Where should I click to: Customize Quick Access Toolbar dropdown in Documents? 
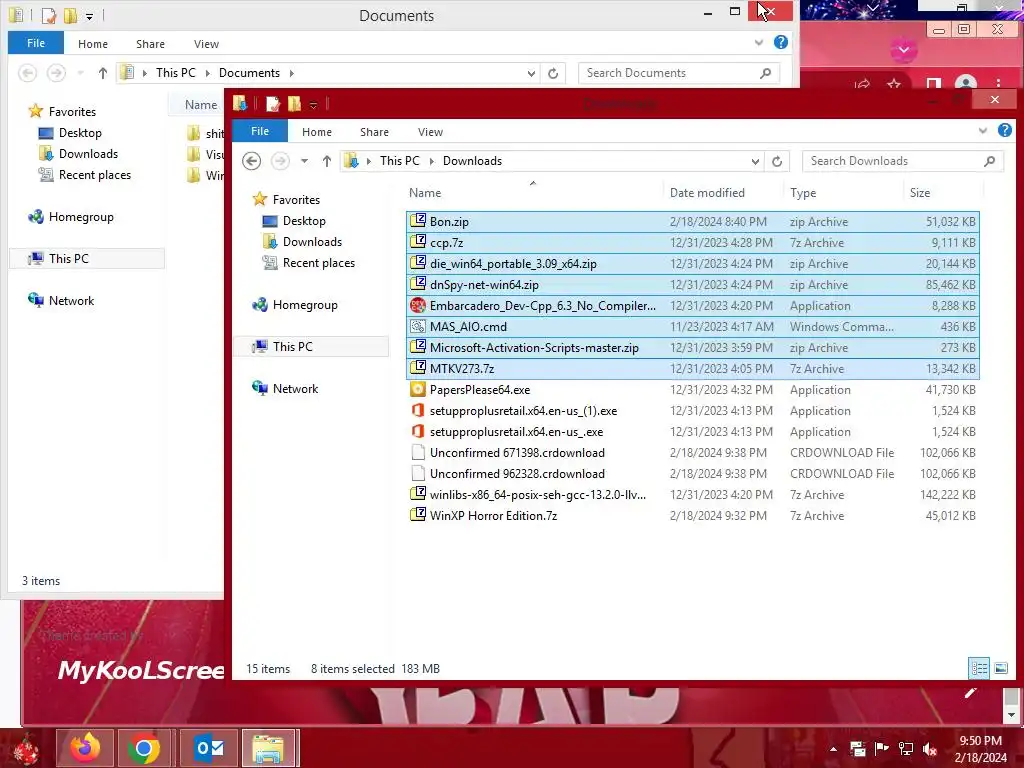[x=89, y=16]
